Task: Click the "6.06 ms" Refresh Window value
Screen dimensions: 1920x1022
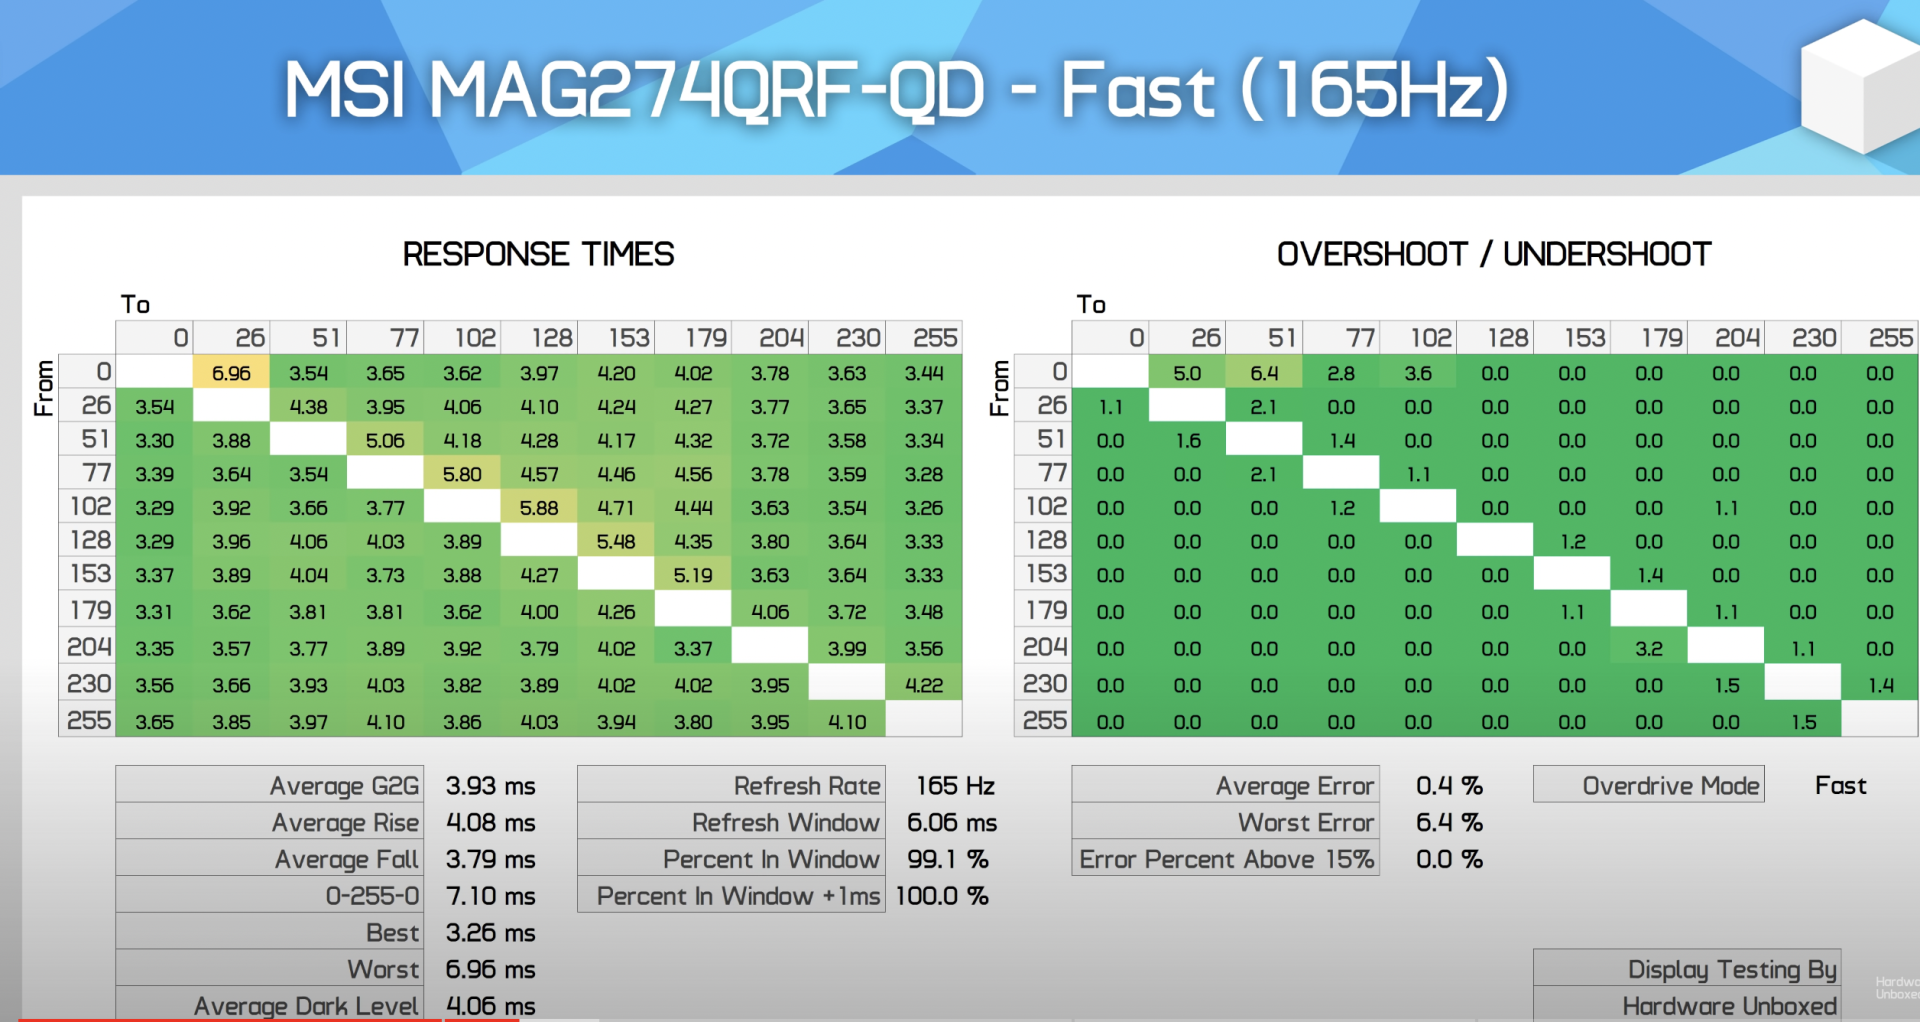Action: pos(952,823)
